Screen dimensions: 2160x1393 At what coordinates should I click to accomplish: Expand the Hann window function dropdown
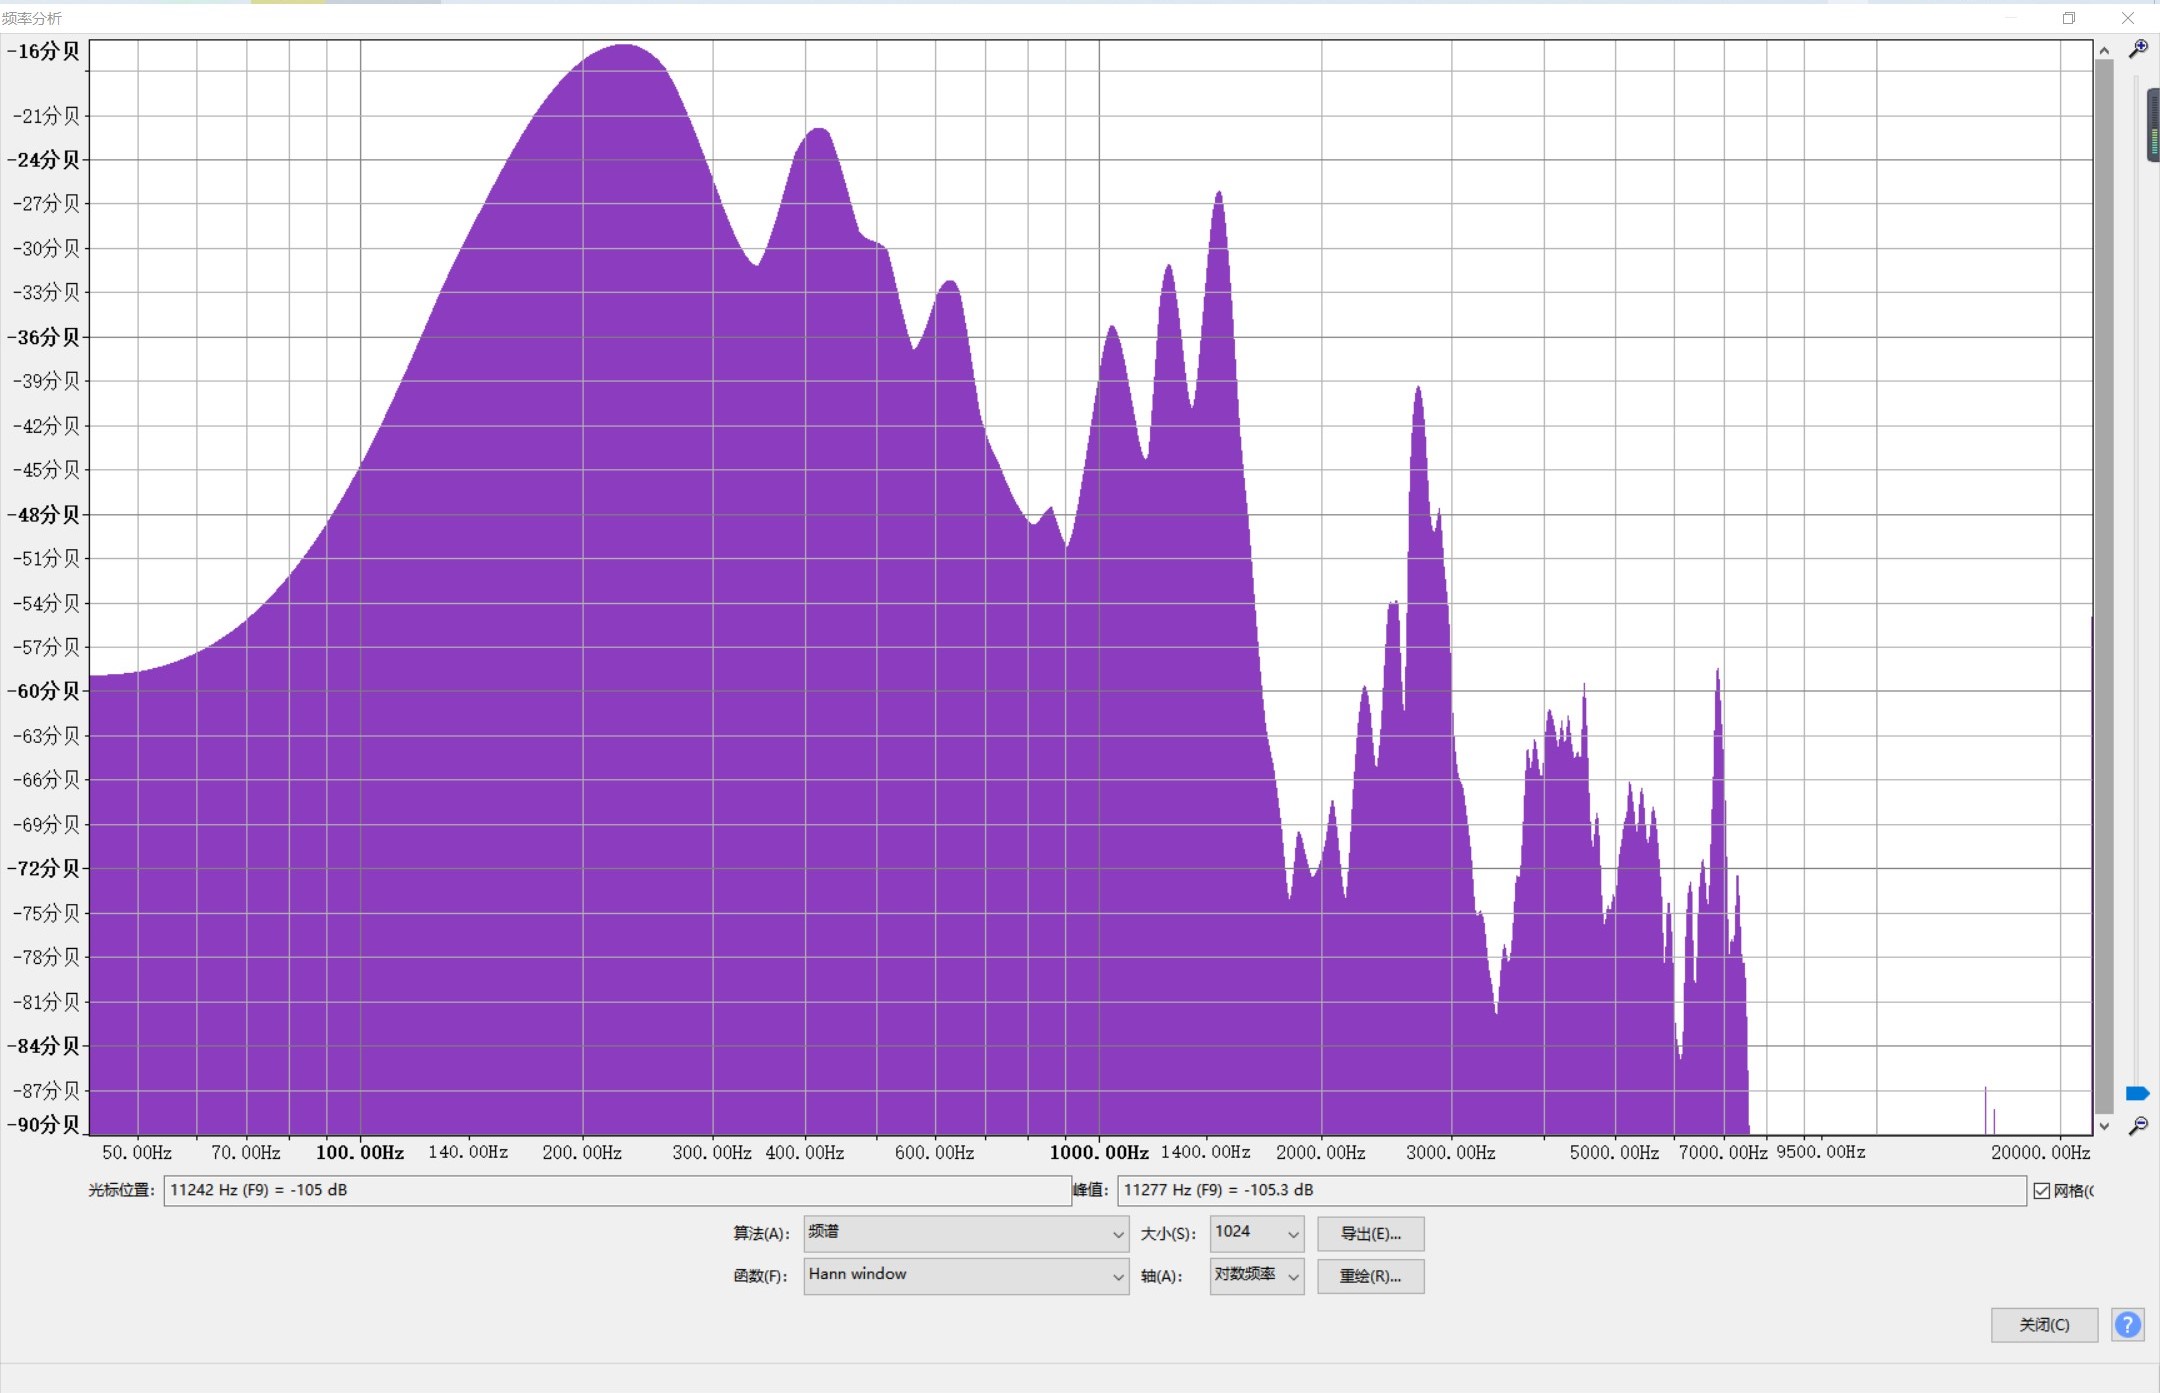pyautogui.click(x=965, y=1275)
